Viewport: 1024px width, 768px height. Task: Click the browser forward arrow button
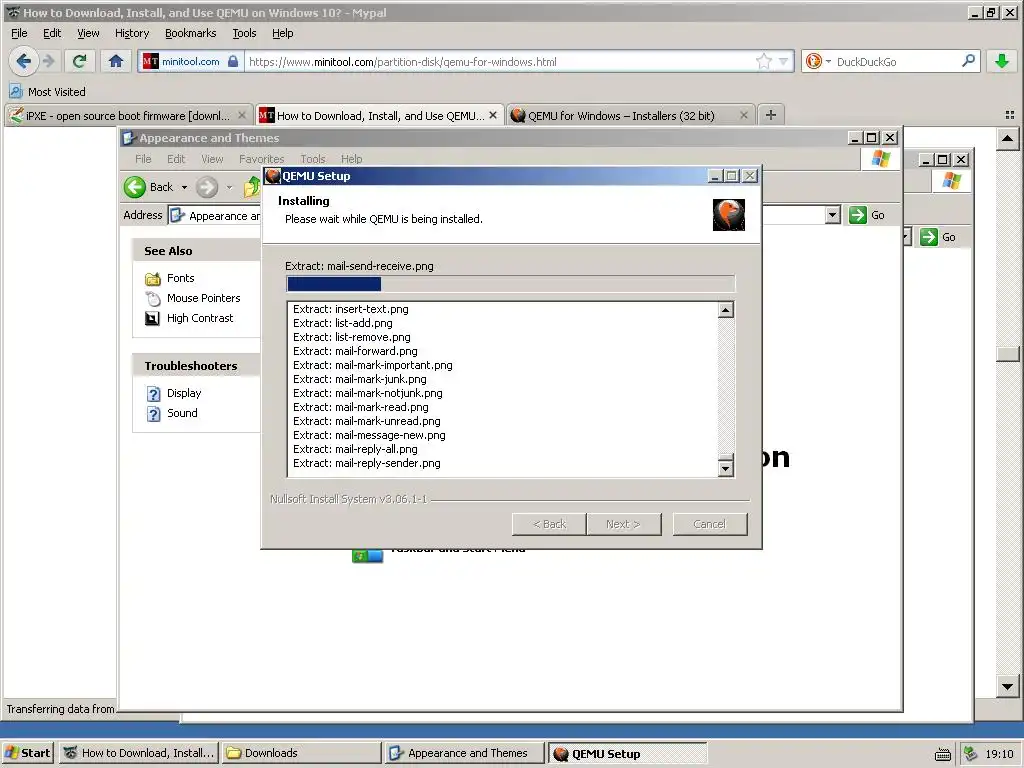coord(49,61)
